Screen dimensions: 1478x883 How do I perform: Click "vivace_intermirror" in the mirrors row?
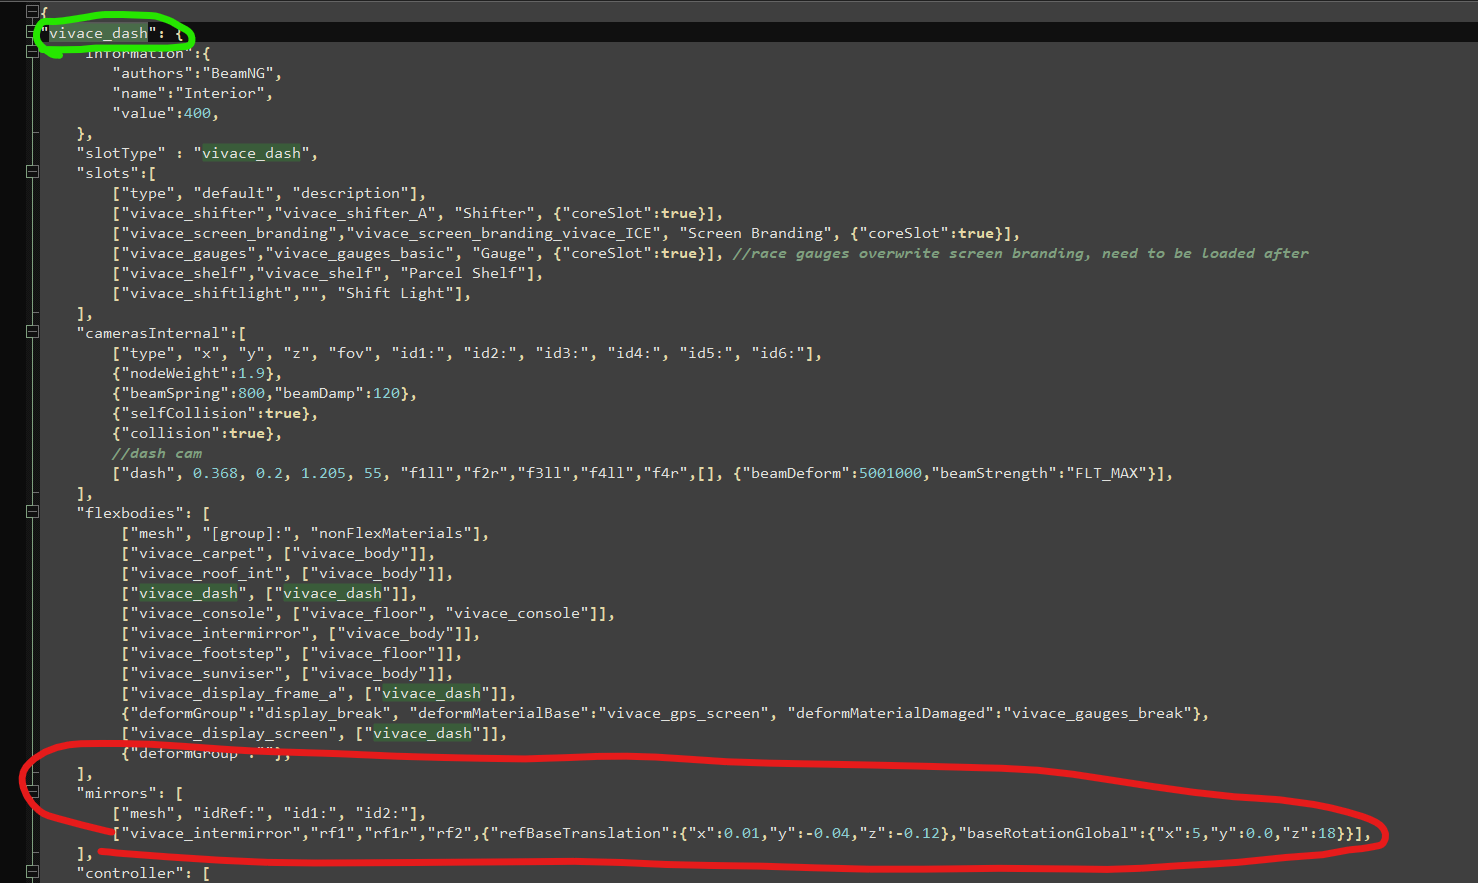[210, 833]
